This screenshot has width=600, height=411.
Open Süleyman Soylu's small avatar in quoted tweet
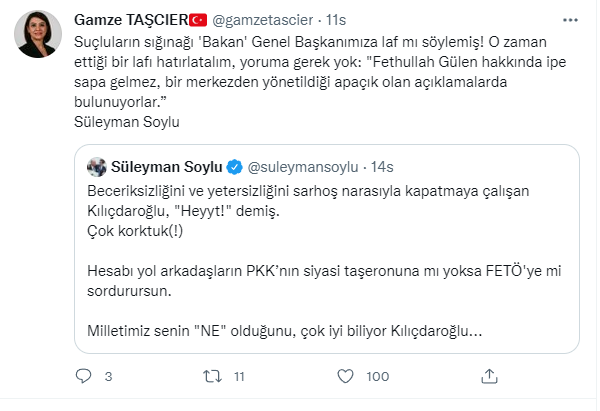click(x=97, y=165)
